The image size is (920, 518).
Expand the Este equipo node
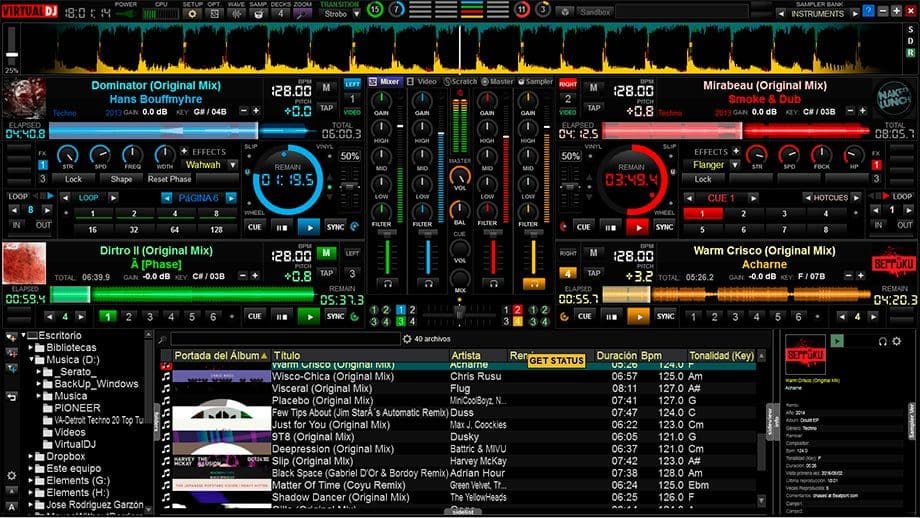tap(31, 468)
